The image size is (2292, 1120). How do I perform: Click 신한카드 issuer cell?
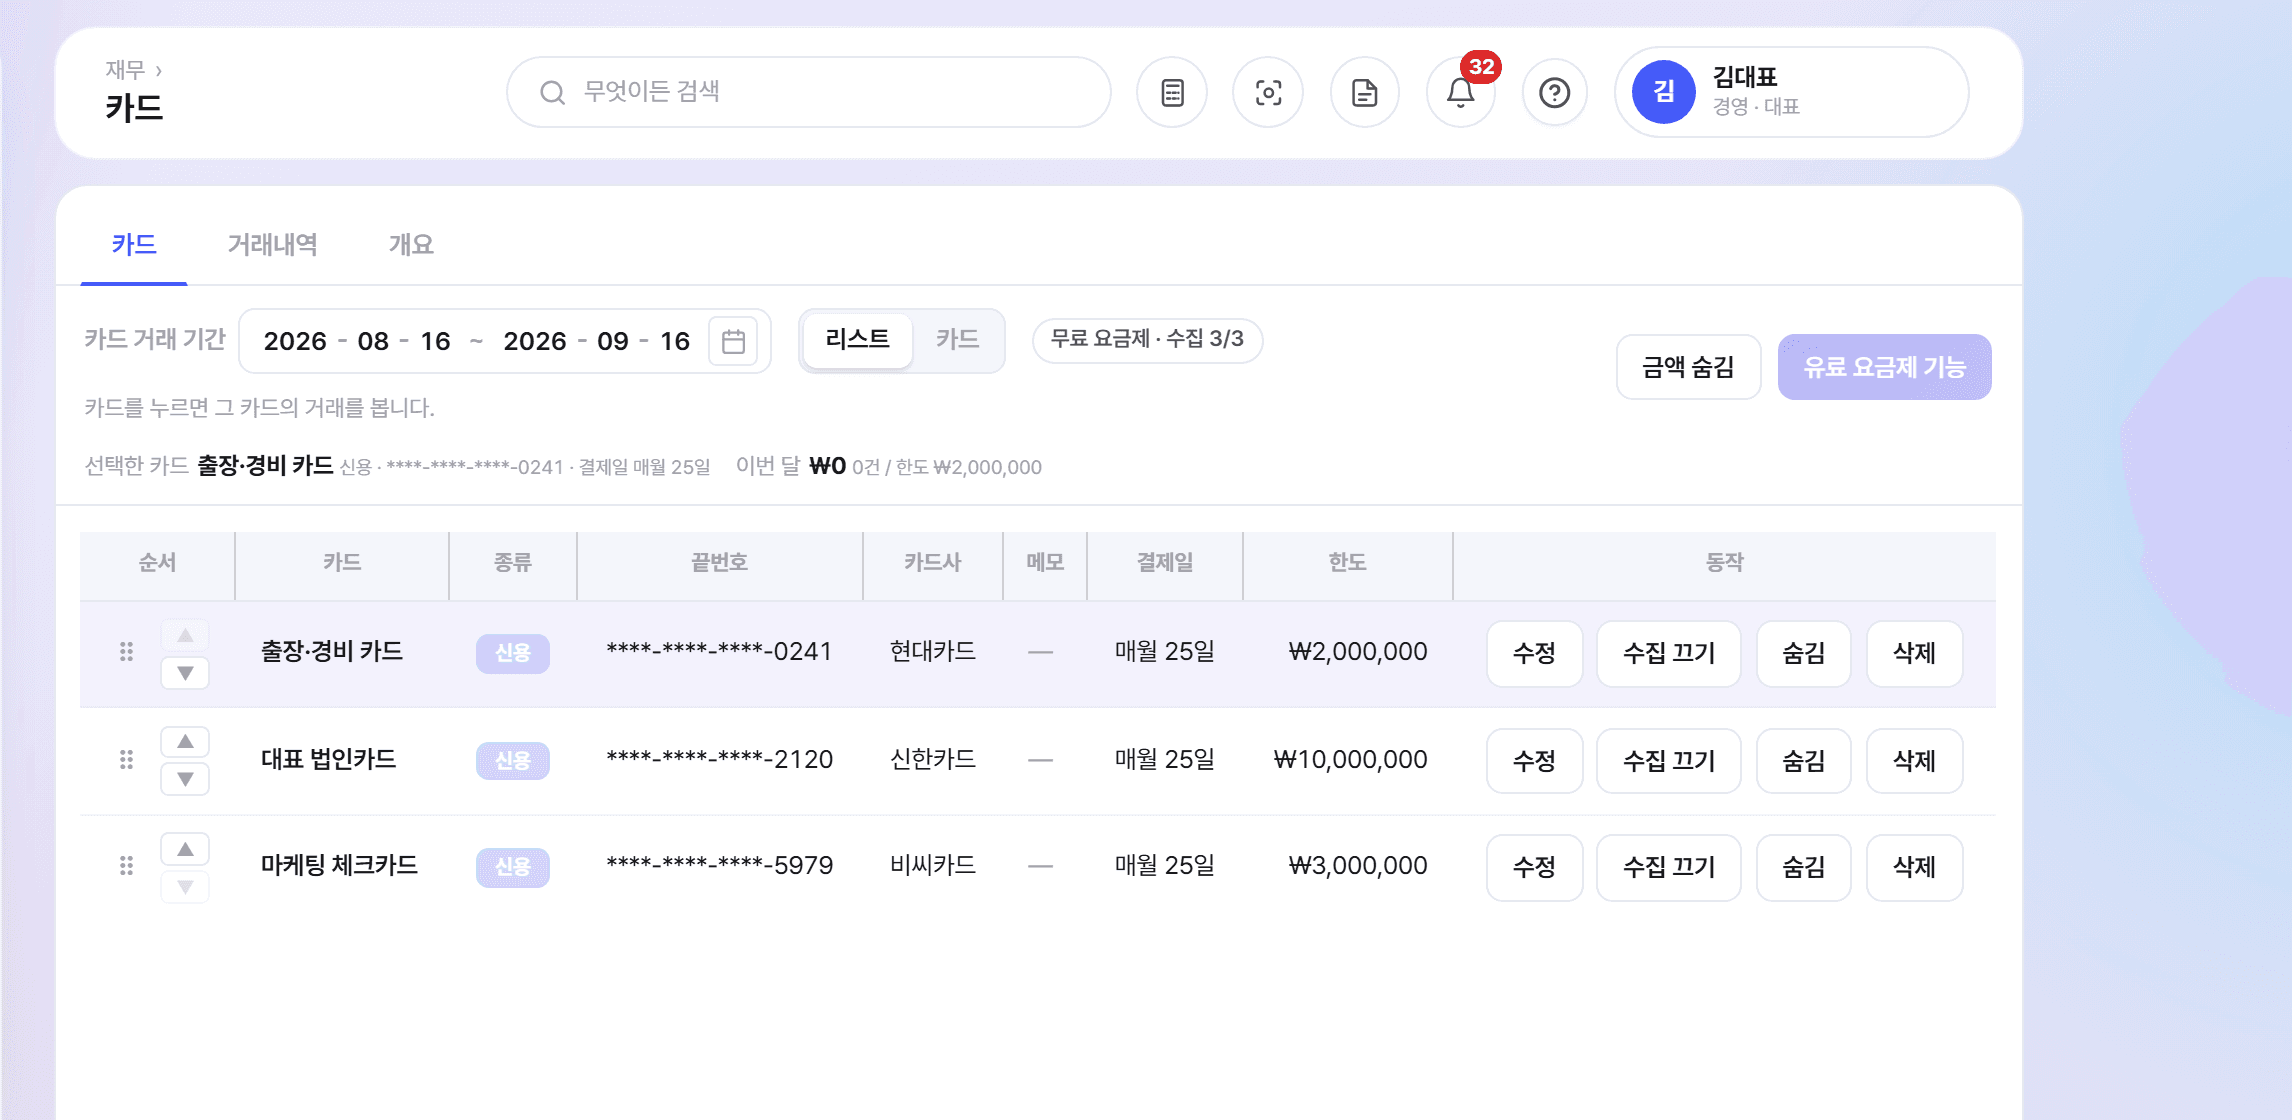[933, 760]
